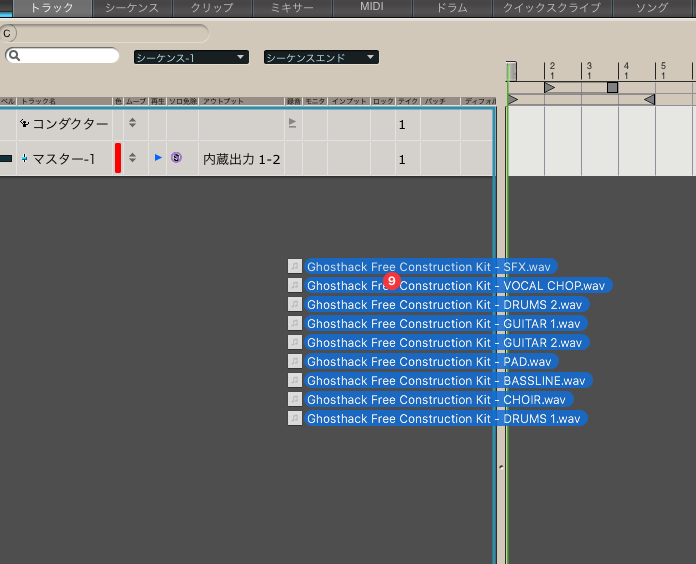Click the audio file icon beside DRUMS 1.wav
Viewport: 696px width, 564px height.
point(295,418)
